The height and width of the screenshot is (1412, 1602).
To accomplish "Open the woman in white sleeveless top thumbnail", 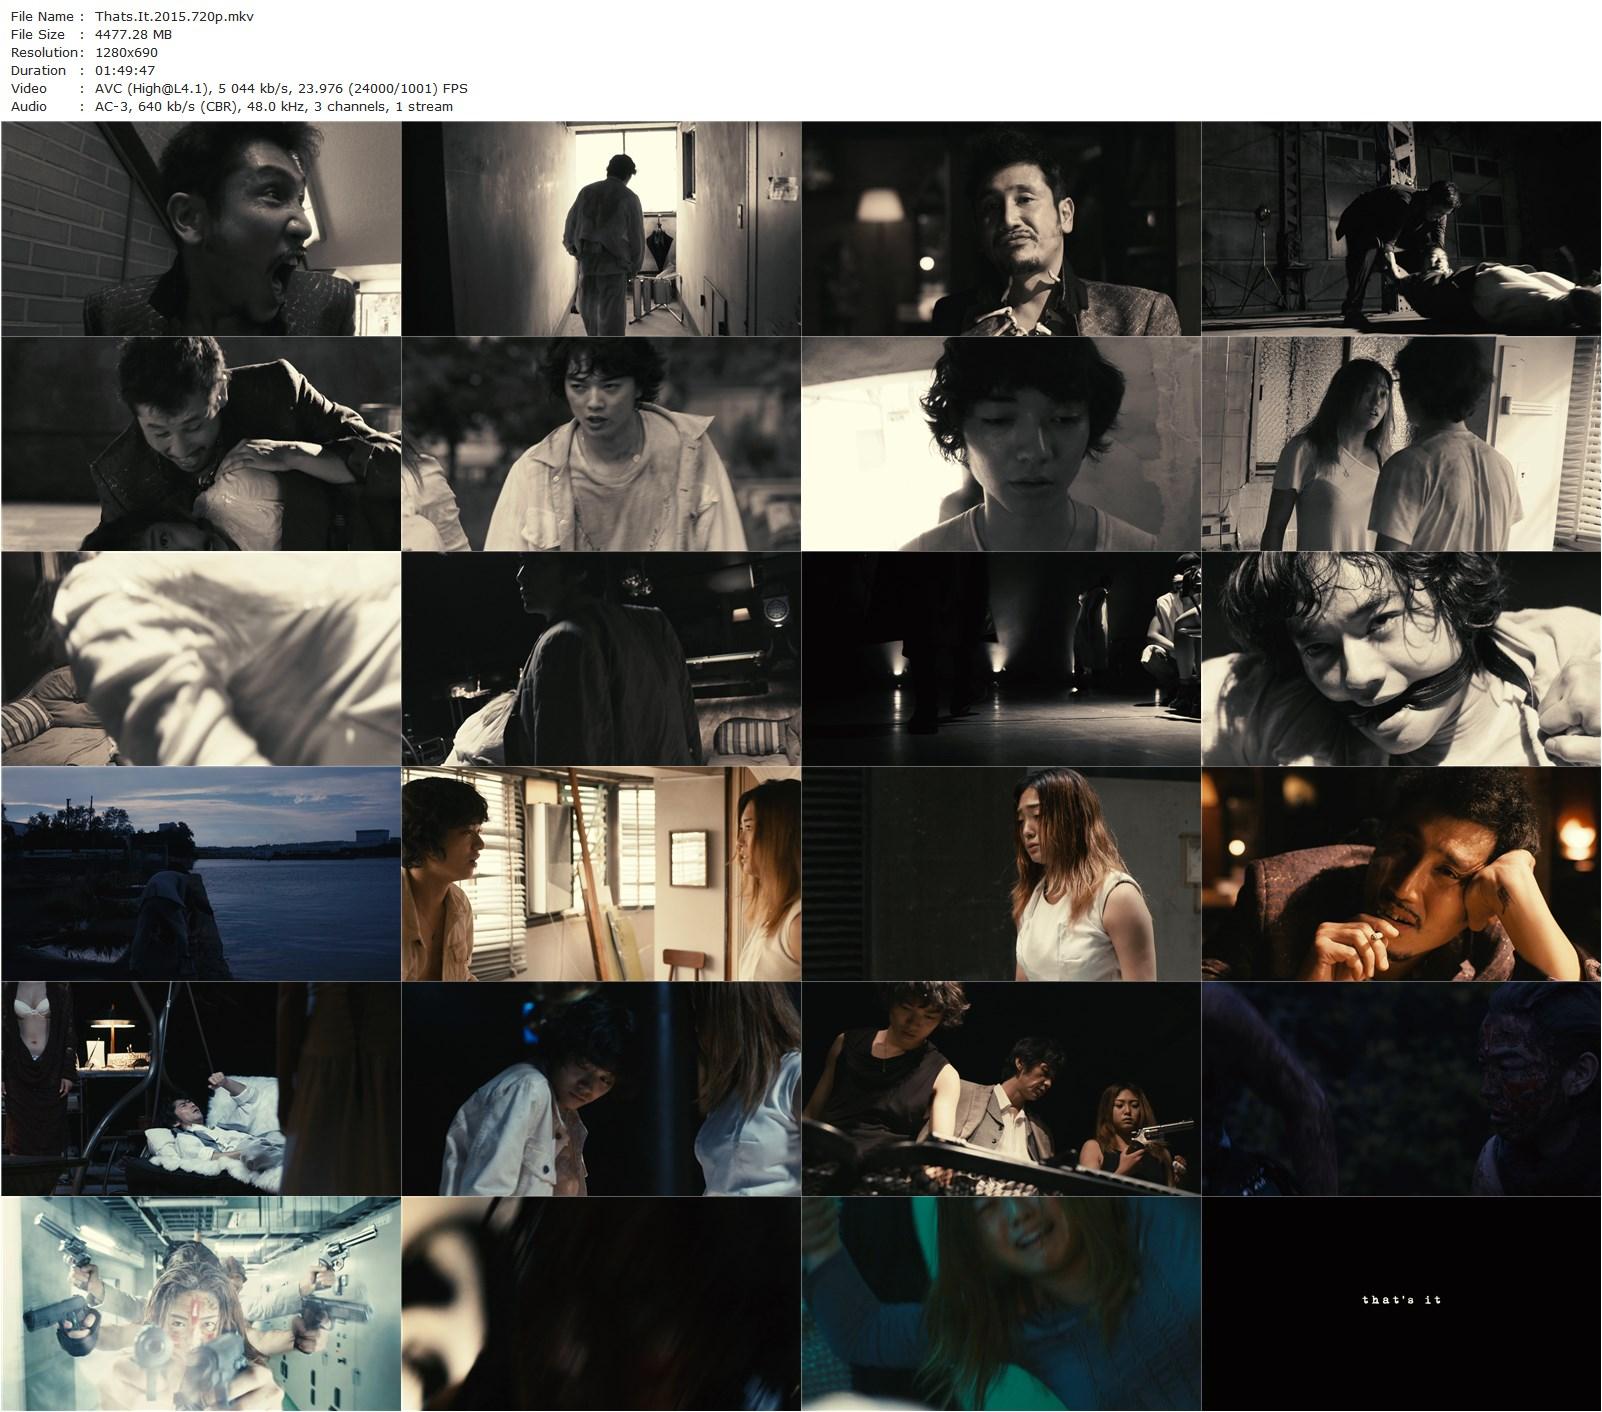I will click(1001, 874).
